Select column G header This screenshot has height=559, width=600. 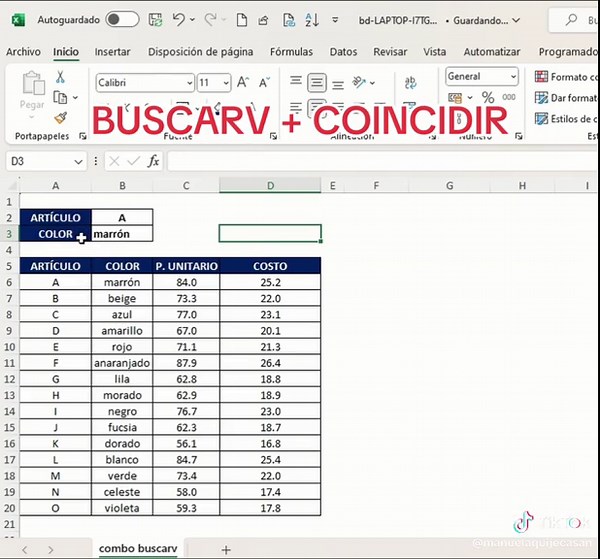coord(449,186)
